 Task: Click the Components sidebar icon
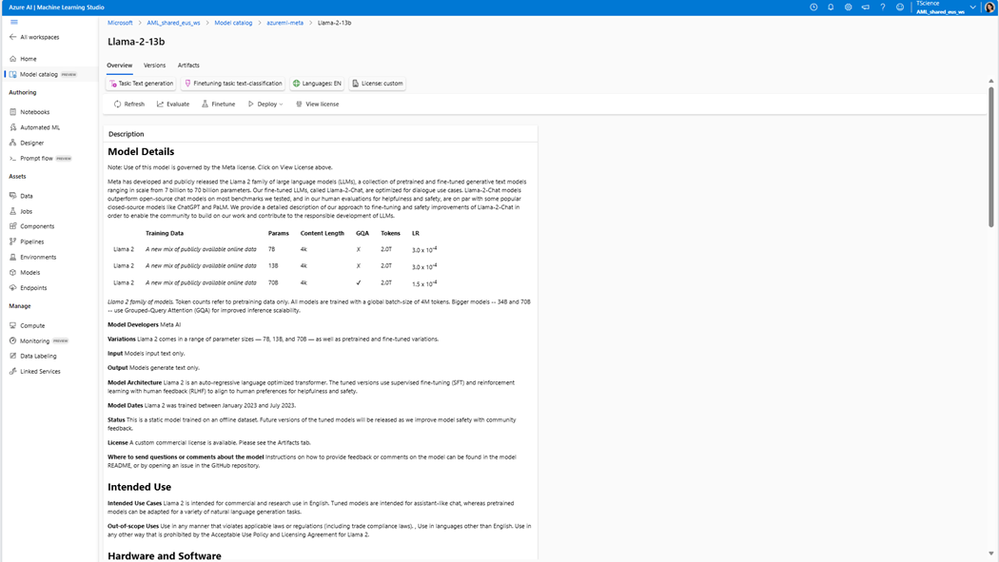(x=13, y=226)
